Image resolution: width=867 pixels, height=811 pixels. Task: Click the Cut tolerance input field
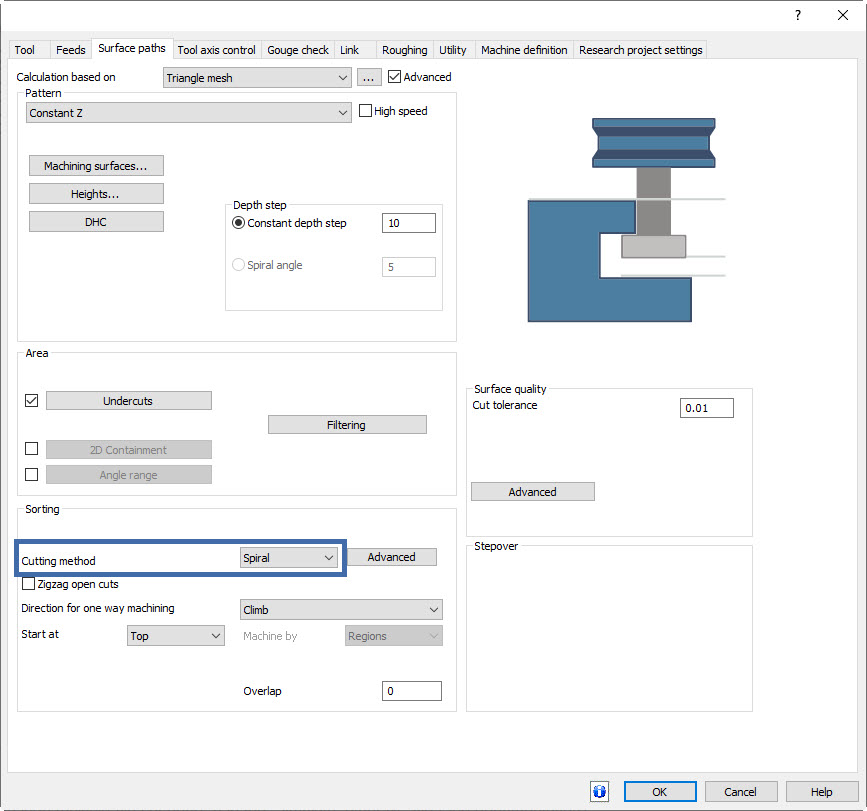tap(707, 408)
